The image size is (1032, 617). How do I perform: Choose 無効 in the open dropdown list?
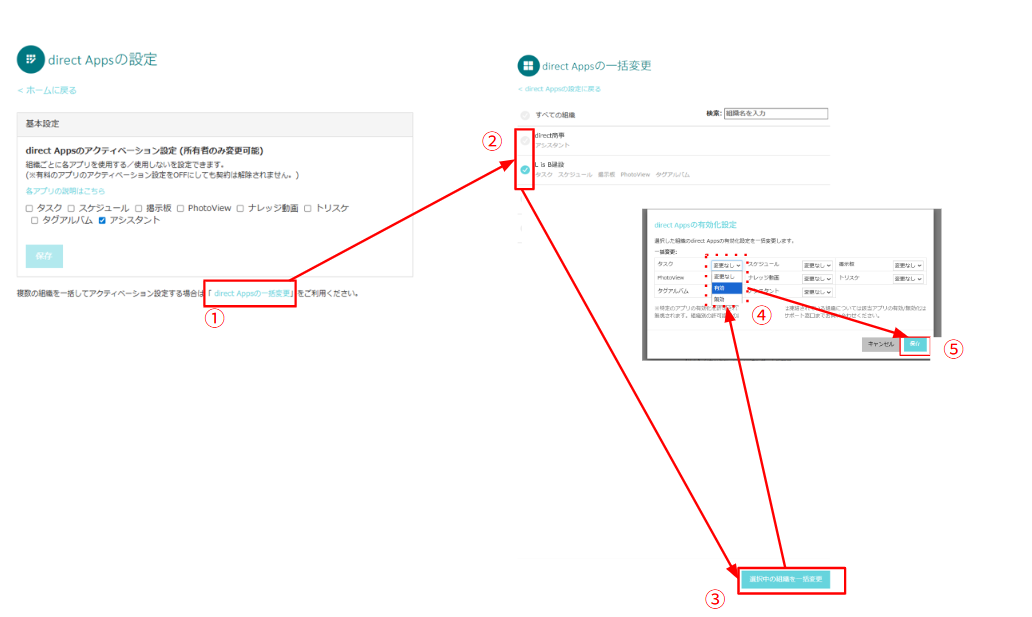[727, 299]
